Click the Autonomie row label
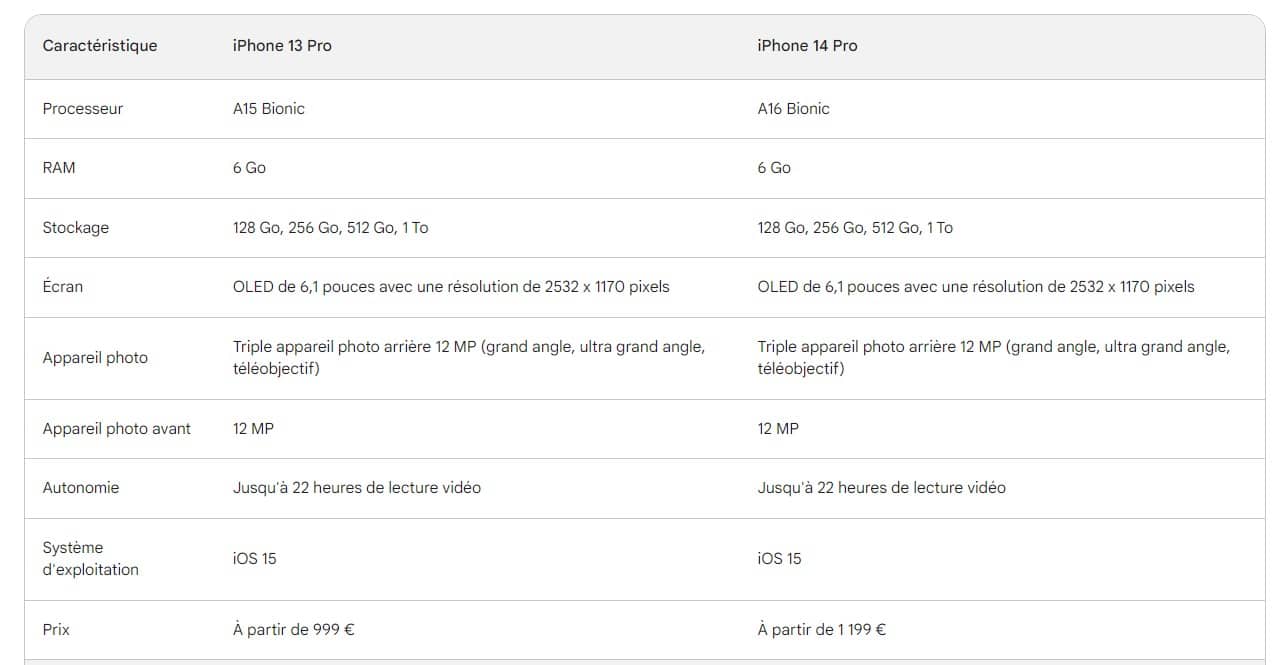The width and height of the screenshot is (1284, 665). (x=81, y=488)
